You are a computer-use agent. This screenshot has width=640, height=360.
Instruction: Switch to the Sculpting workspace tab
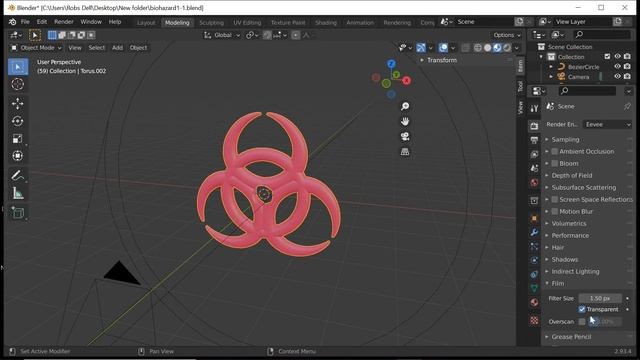[x=211, y=22]
